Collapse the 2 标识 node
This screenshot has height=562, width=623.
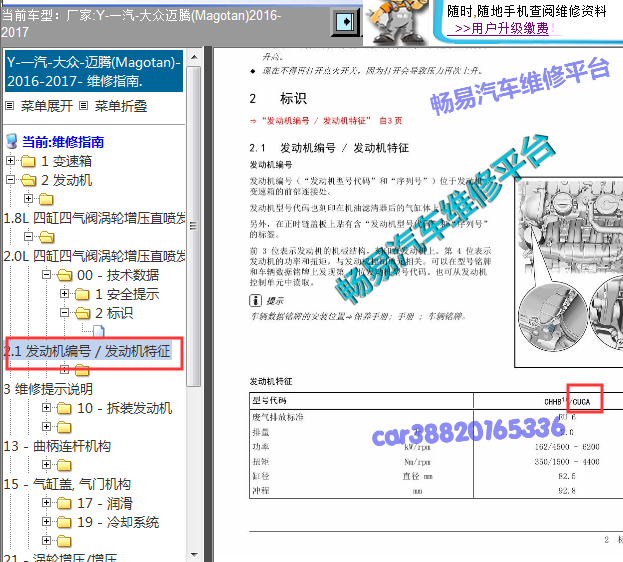click(64, 312)
